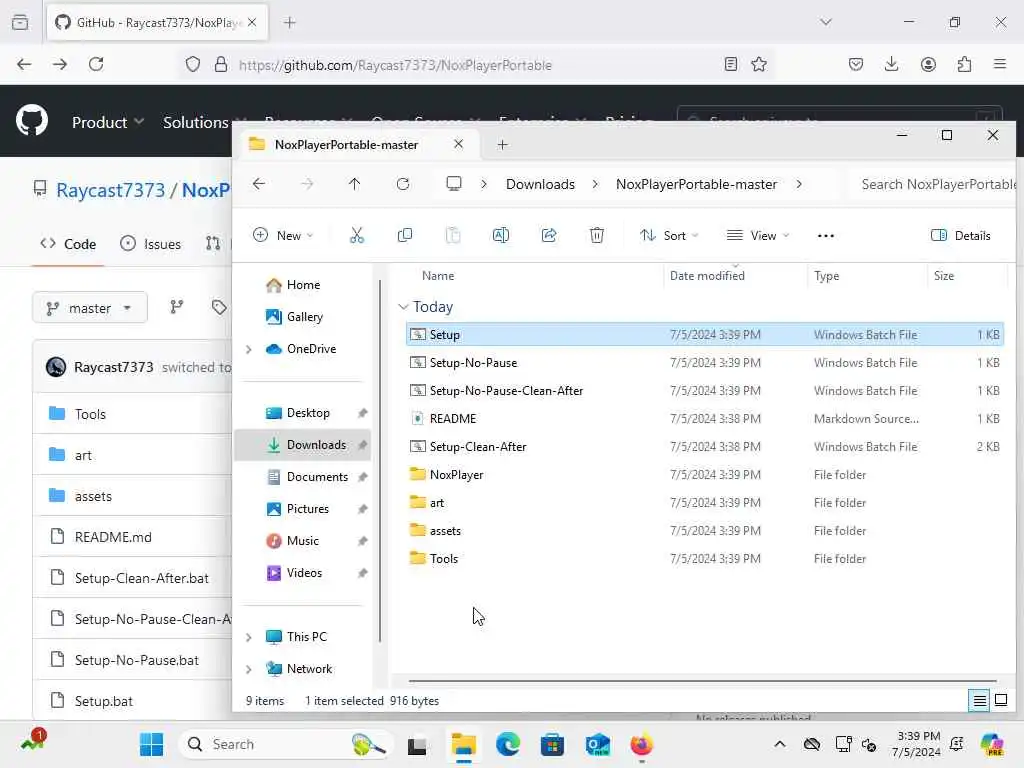
Task: Select the Setup-No-Pause batch file
Action: pos(705,362)
